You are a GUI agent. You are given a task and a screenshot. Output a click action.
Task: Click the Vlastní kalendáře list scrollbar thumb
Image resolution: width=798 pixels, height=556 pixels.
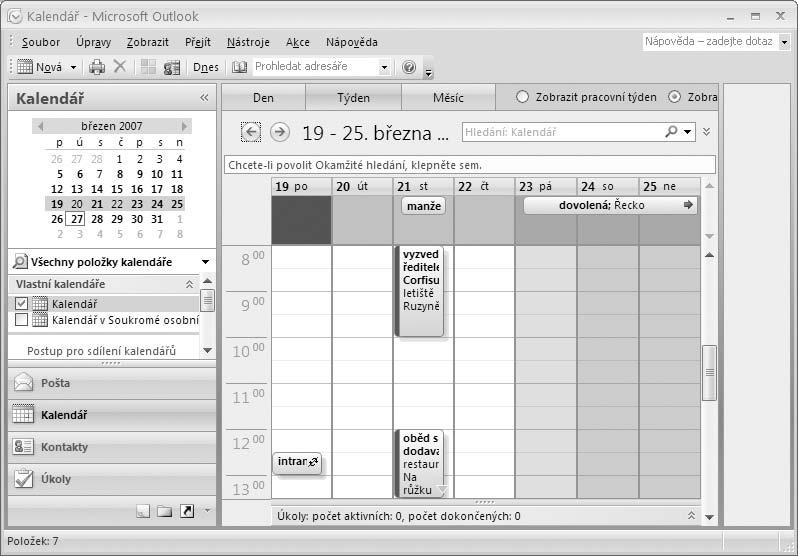click(x=207, y=300)
